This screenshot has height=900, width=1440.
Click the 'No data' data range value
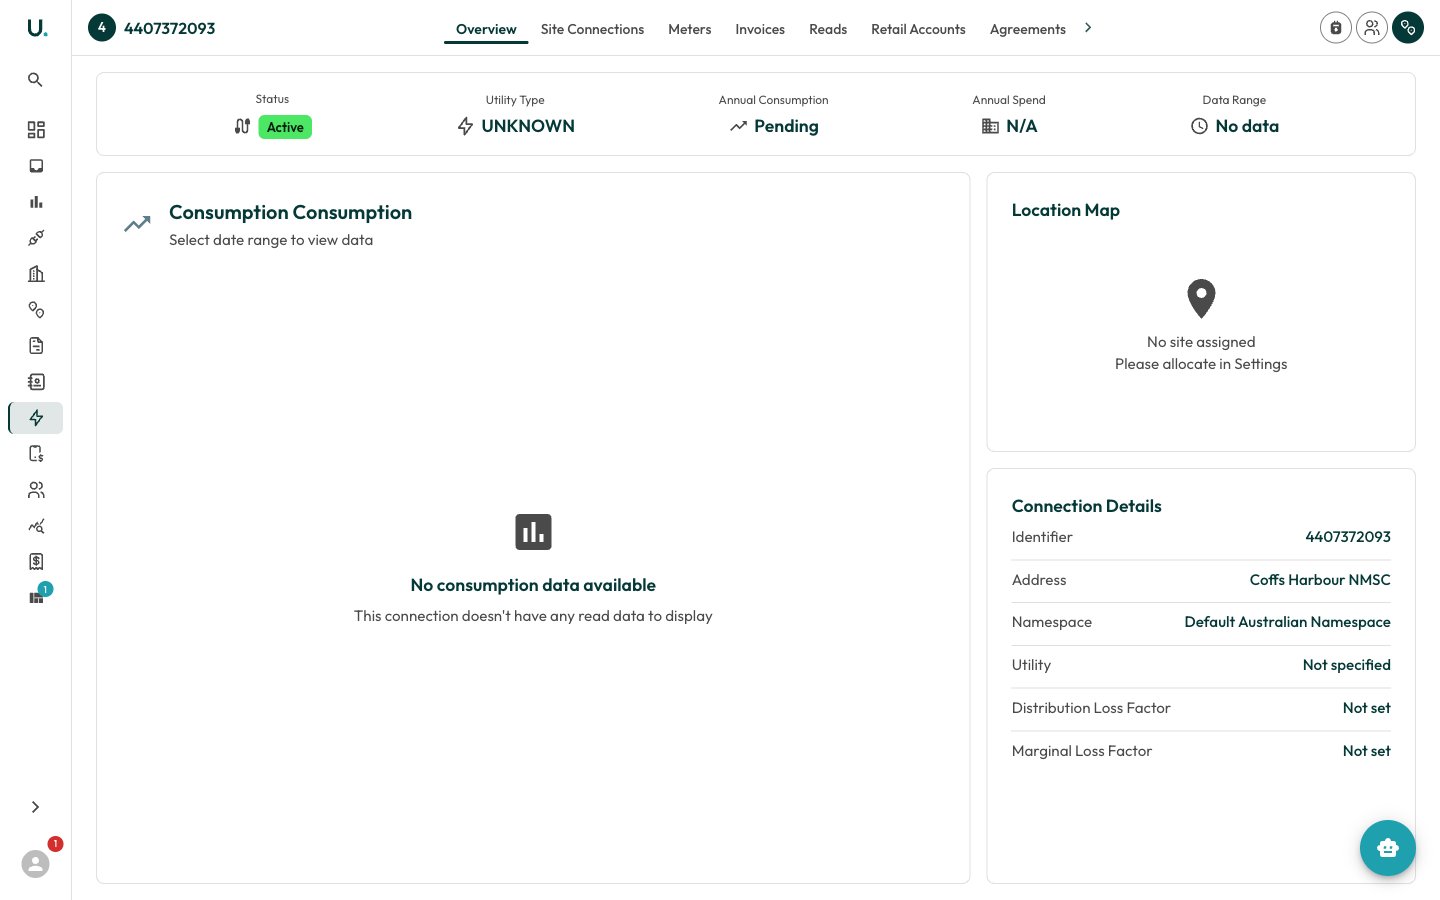coord(1247,126)
